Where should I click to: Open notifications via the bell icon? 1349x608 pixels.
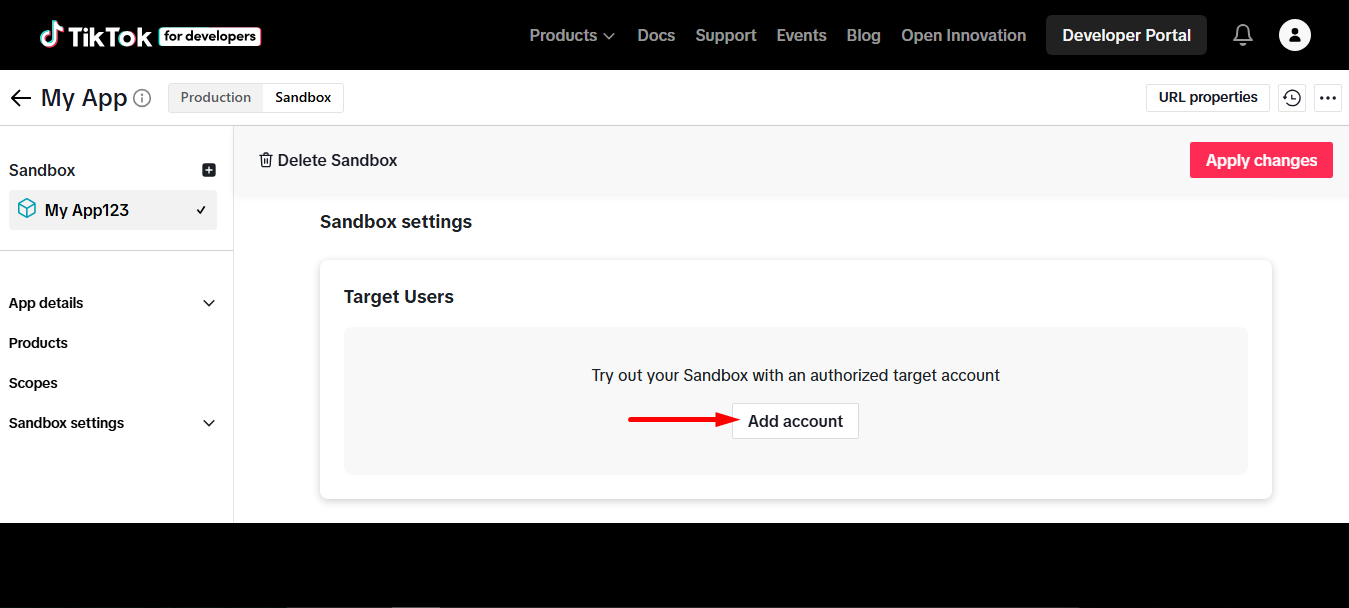click(1242, 34)
